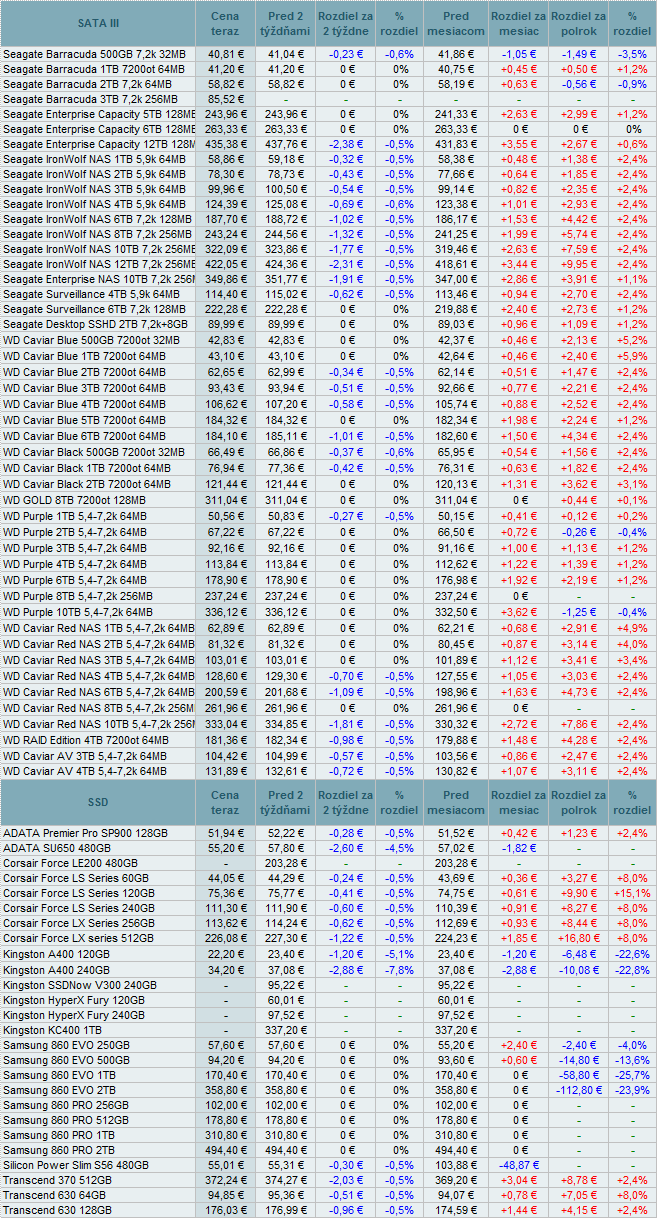Select Seagate Barracuda 3TB 7,2k 256MB
The width and height of the screenshot is (657, 1218).
pos(90,99)
